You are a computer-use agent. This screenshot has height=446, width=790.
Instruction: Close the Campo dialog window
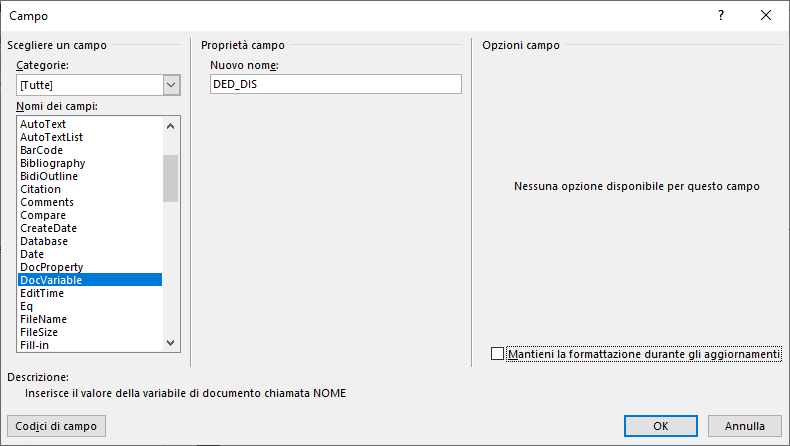pyautogui.click(x=766, y=16)
